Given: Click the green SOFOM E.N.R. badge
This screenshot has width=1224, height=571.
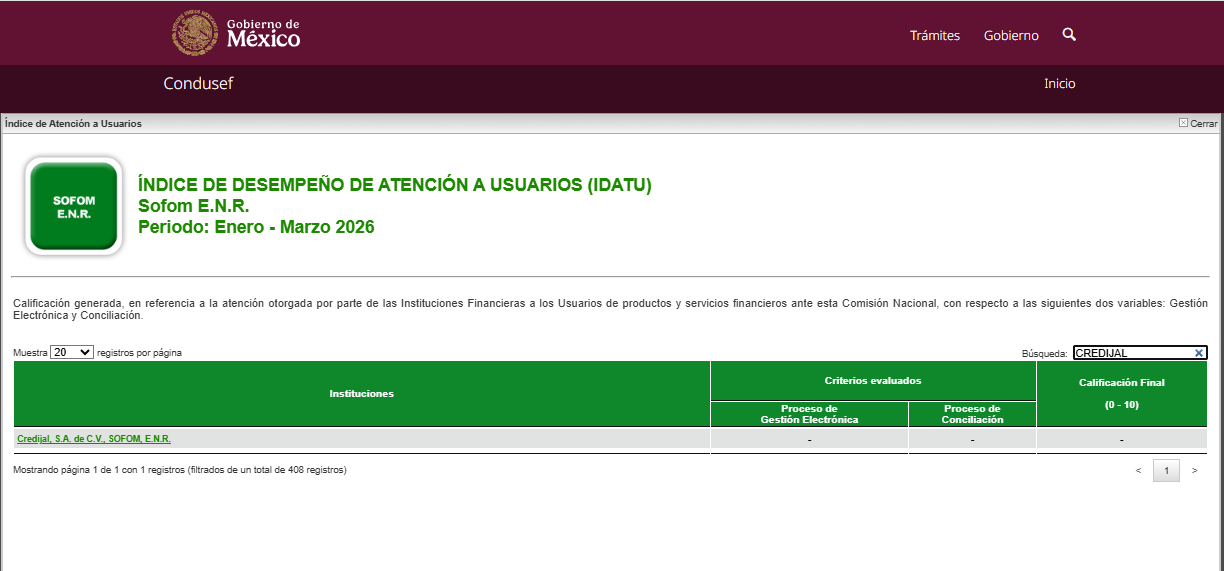Looking at the screenshot, I should click(x=74, y=206).
